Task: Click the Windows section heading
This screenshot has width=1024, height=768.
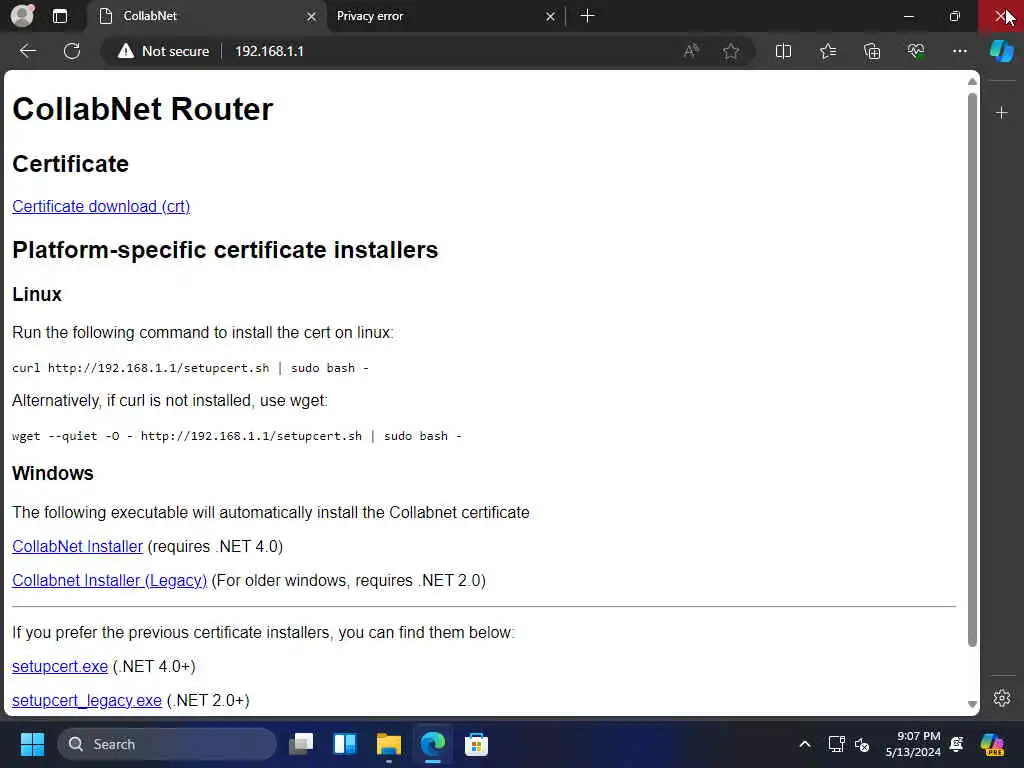Action: tap(53, 473)
